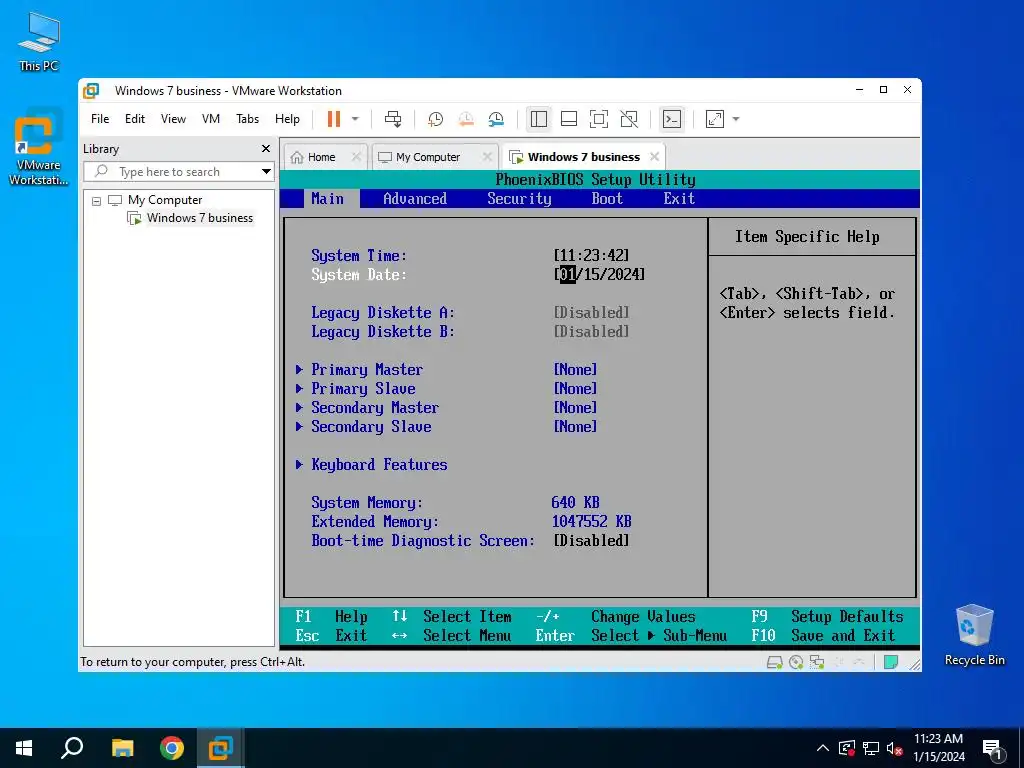This screenshot has width=1024, height=768.
Task: Toggle the console view button
Action: coord(671,119)
